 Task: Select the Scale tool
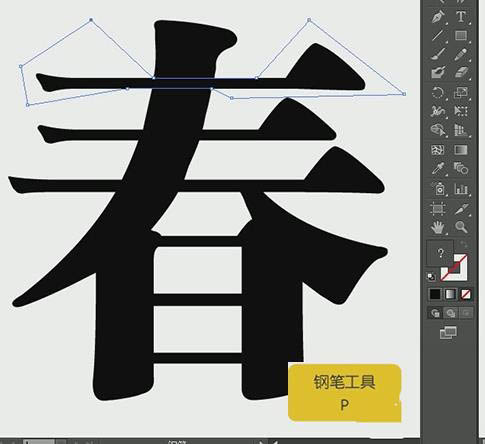coord(461,92)
